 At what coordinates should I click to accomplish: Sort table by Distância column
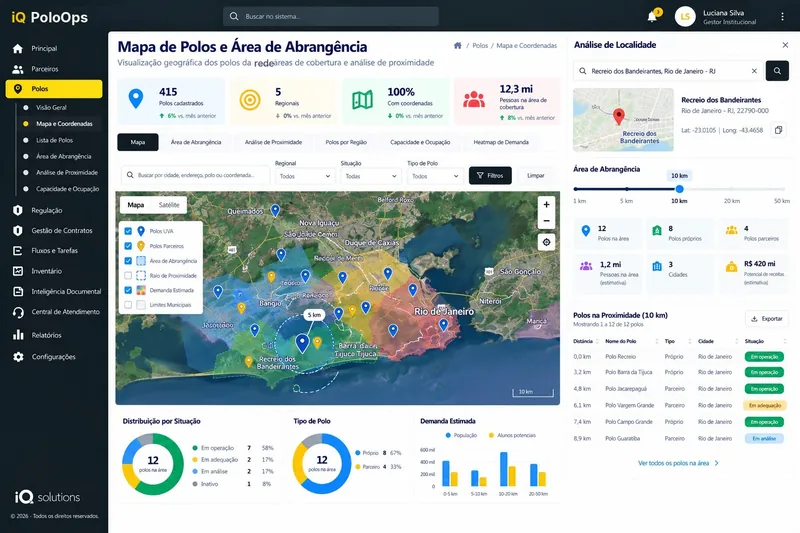click(586, 341)
